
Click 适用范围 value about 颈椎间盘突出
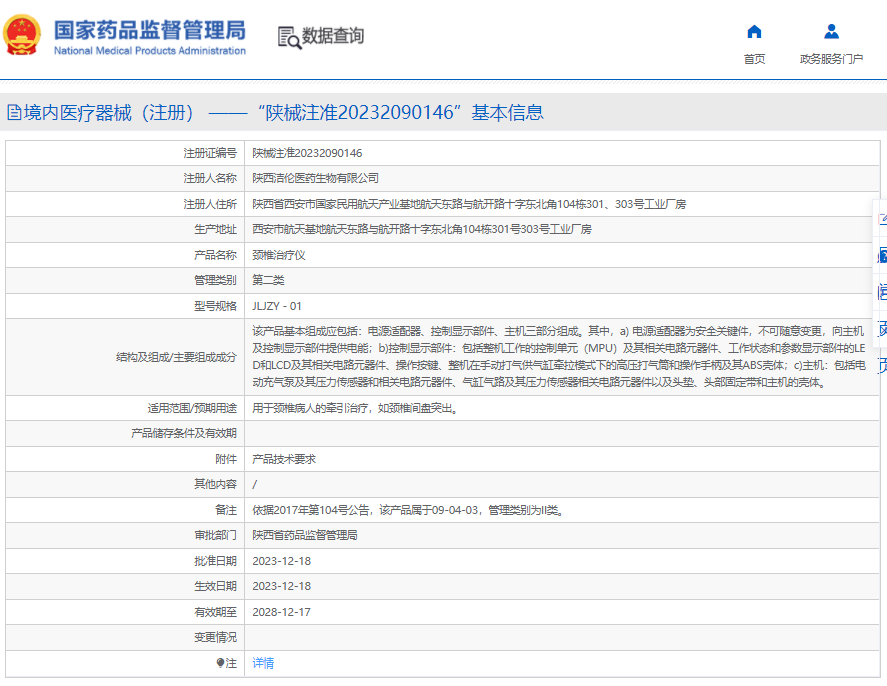[355, 408]
